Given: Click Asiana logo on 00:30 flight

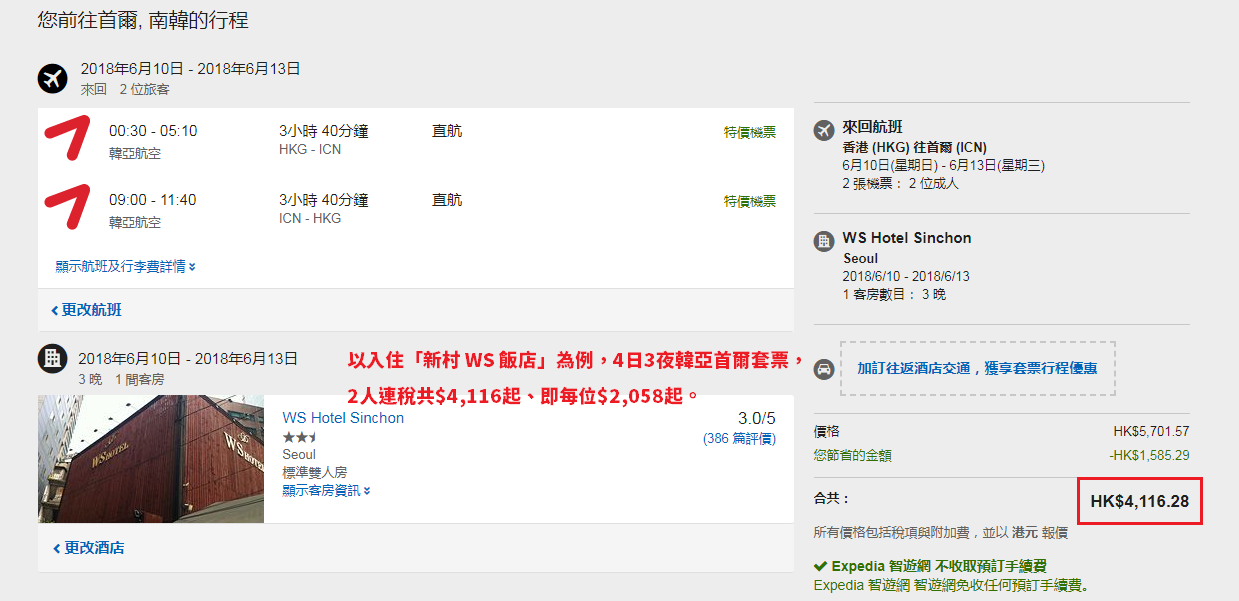Looking at the screenshot, I should 70,140.
